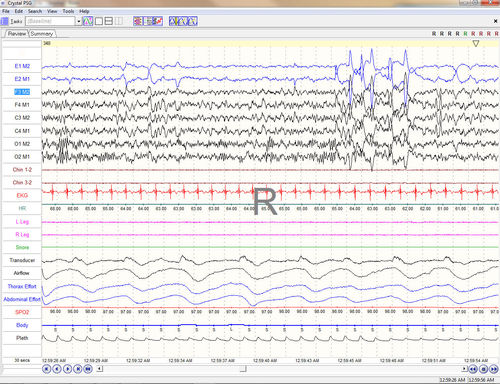Click the red arrow chart icon in toolbar
Image resolution: width=500 pixels, height=384 pixels.
coord(158,21)
